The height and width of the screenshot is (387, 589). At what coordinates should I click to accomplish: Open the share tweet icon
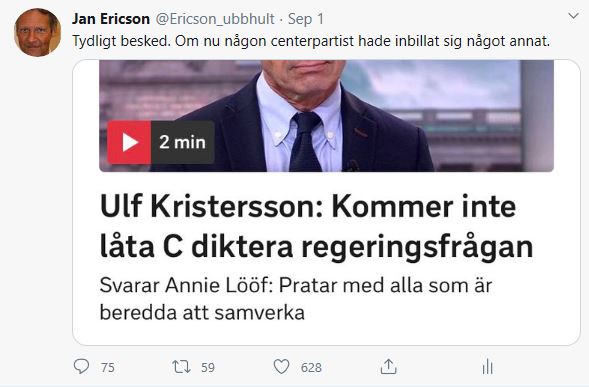coord(388,366)
